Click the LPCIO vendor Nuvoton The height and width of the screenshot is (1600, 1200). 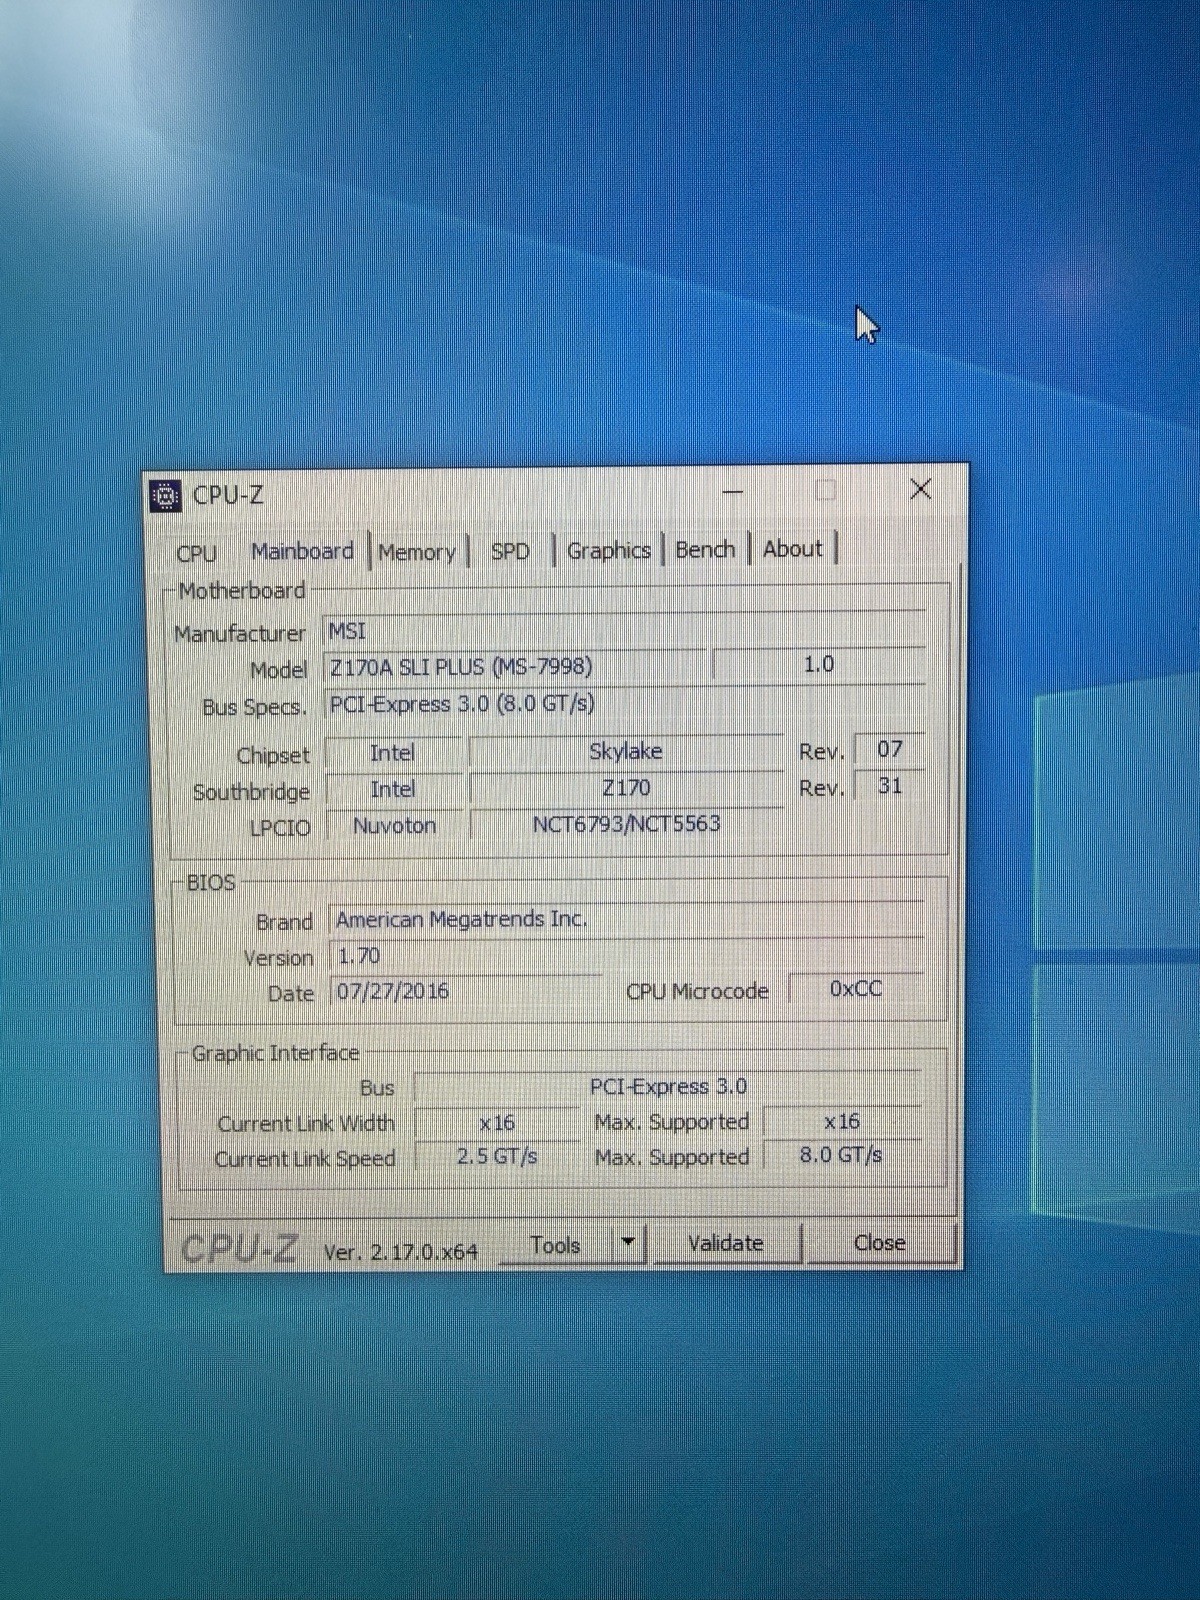point(394,825)
